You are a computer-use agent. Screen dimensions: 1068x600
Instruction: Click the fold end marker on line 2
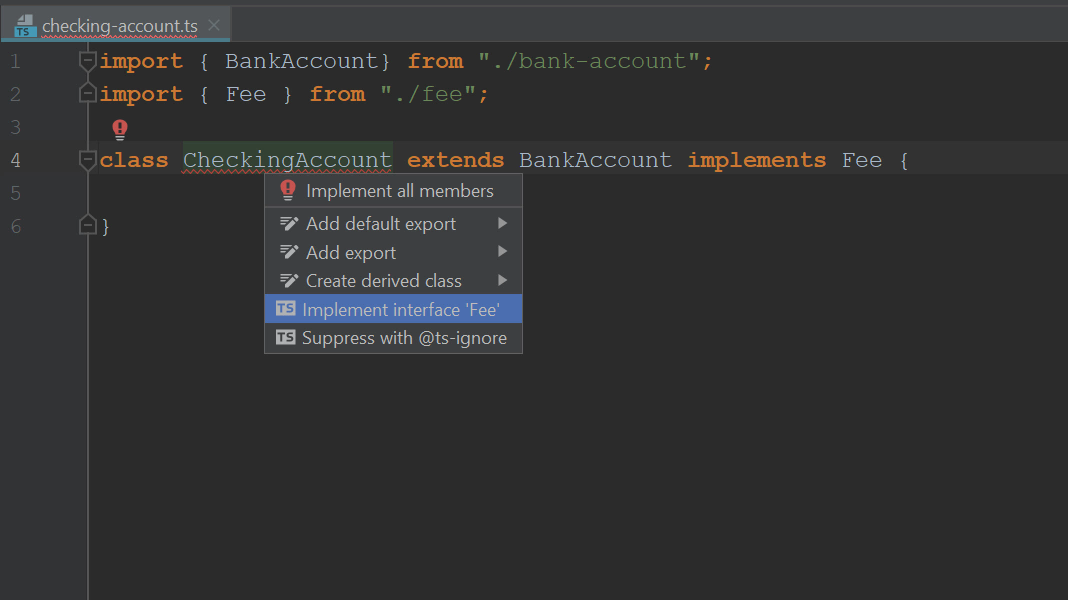pyautogui.click(x=88, y=93)
